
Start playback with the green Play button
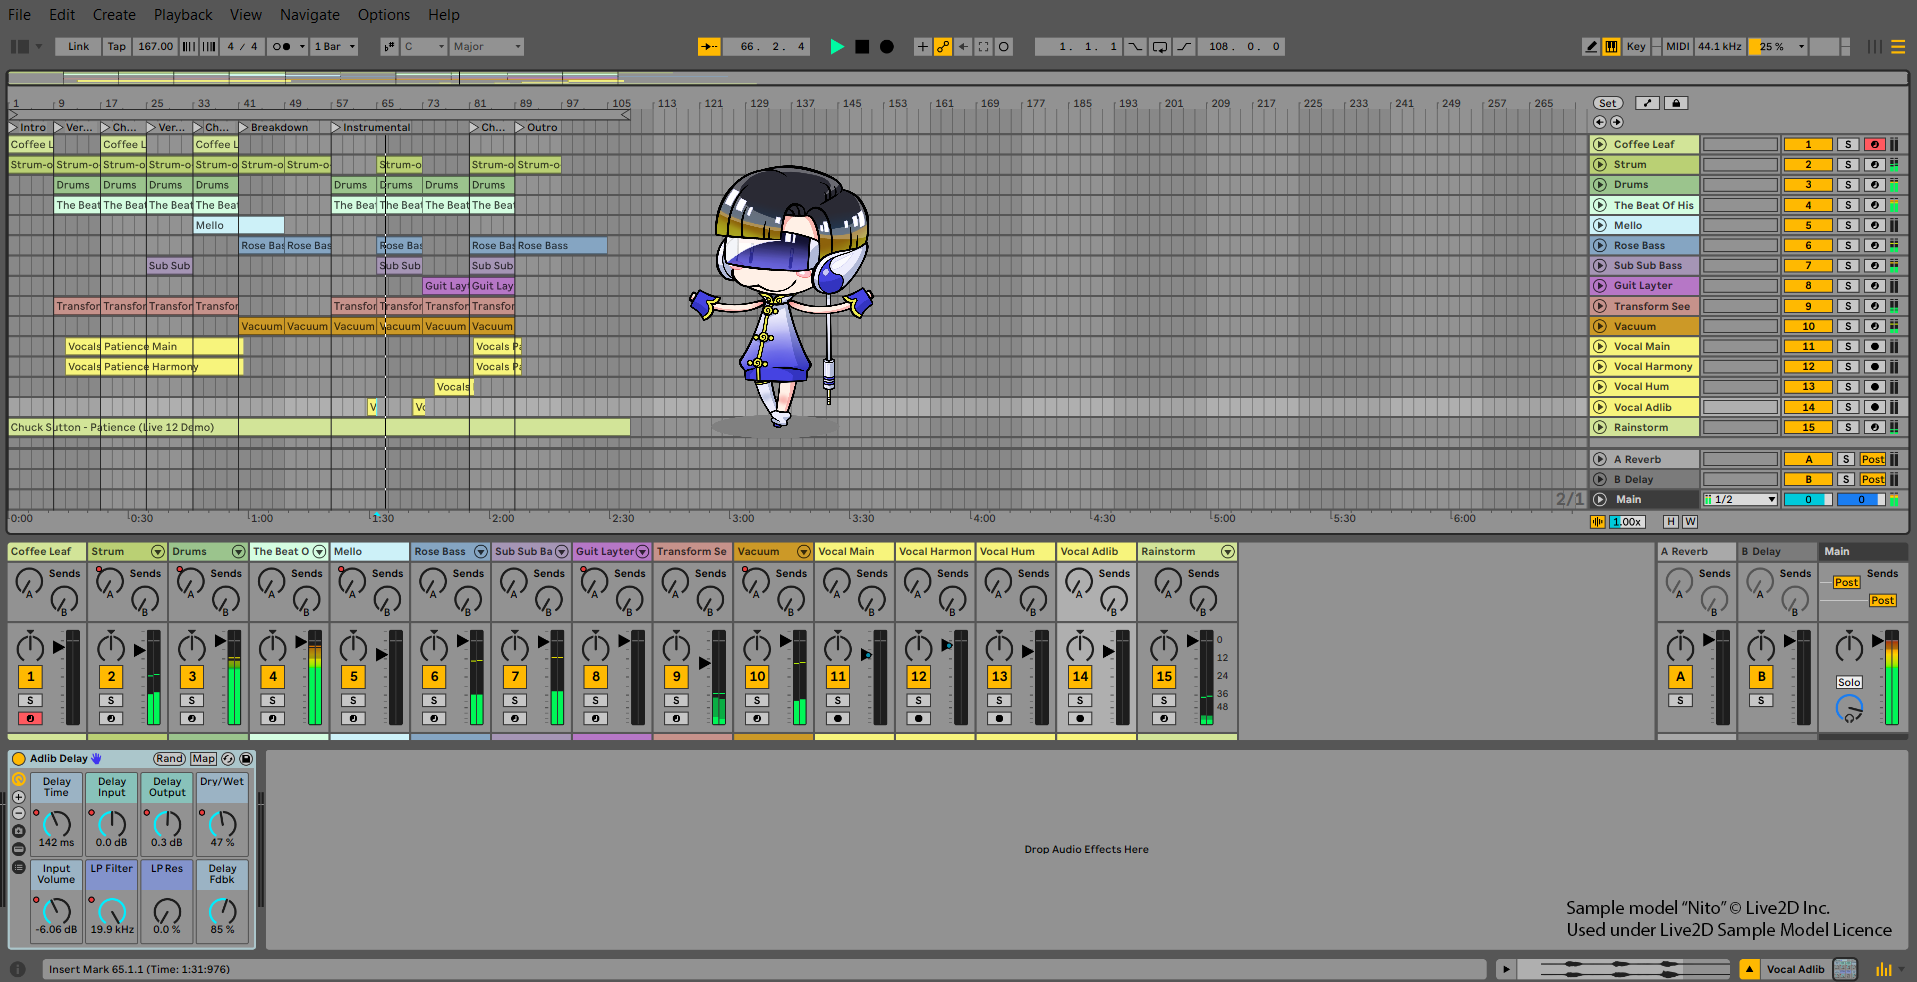tap(837, 47)
